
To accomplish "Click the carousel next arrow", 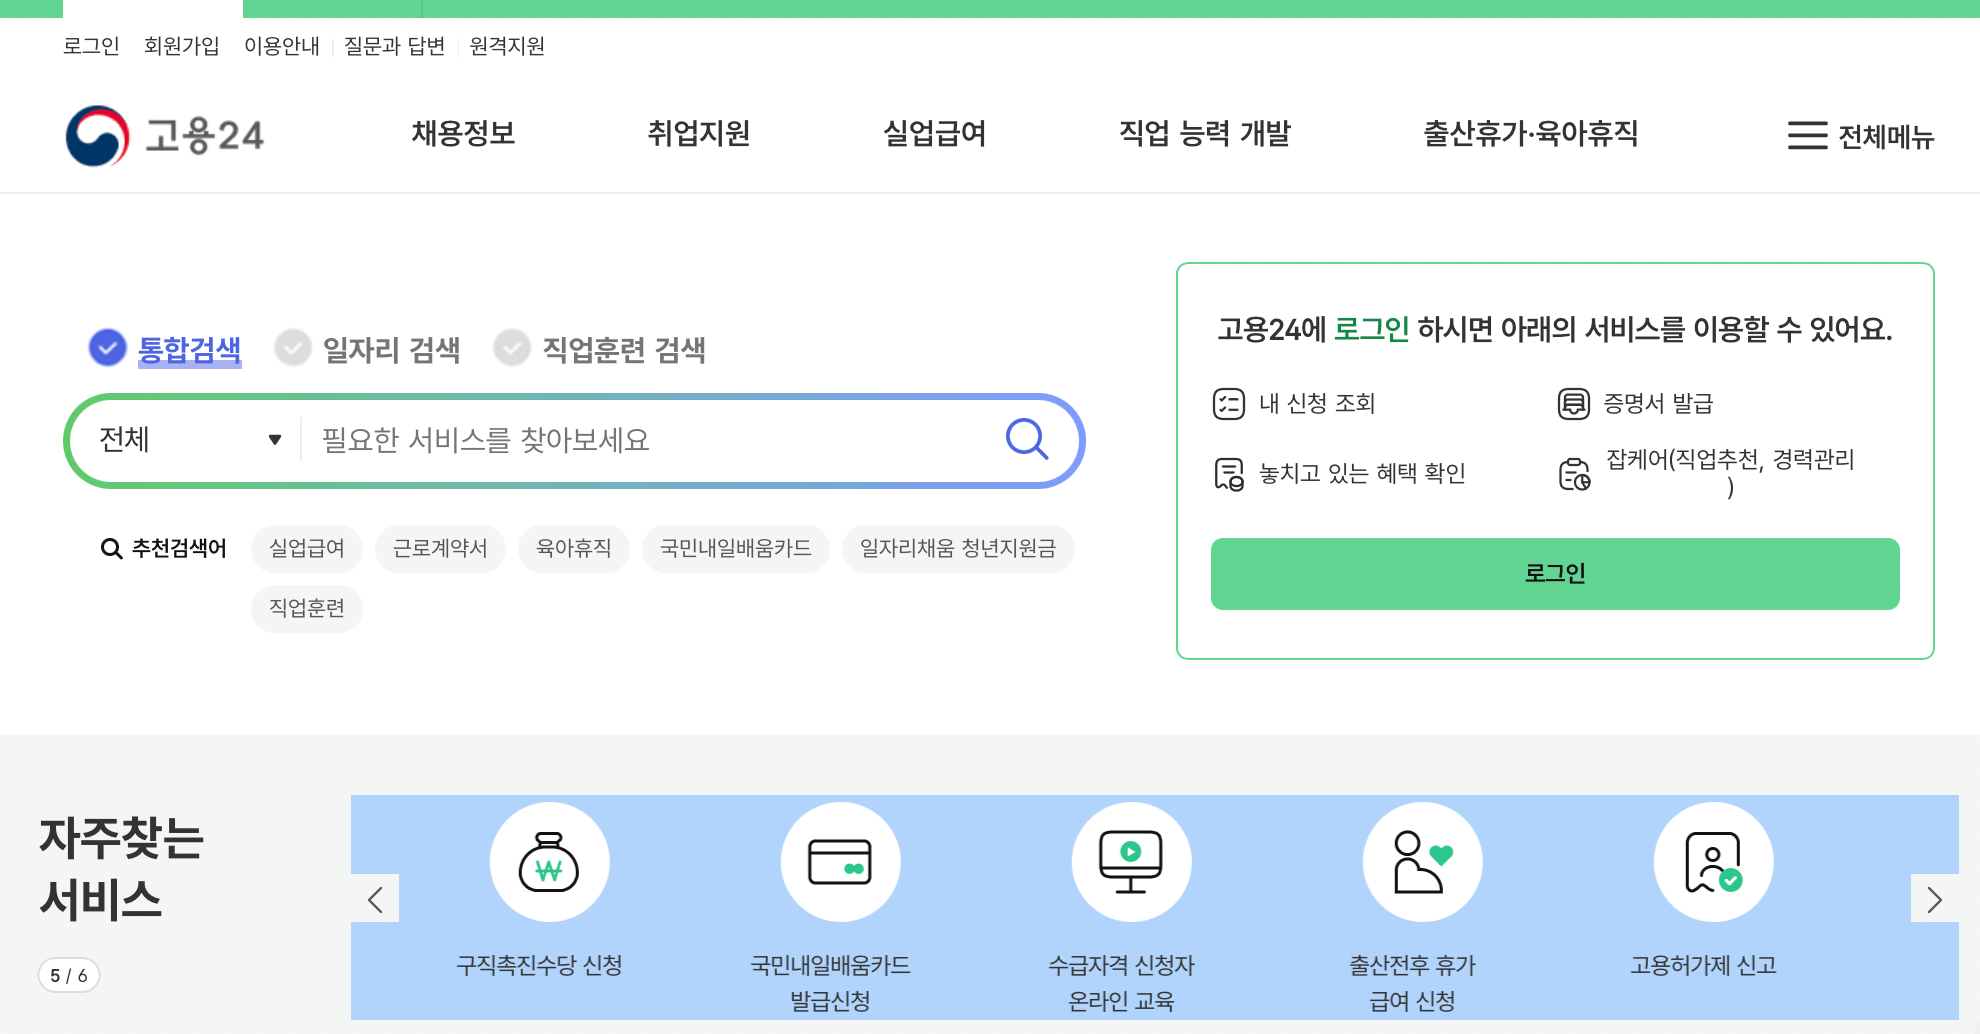I will click(x=1932, y=899).
